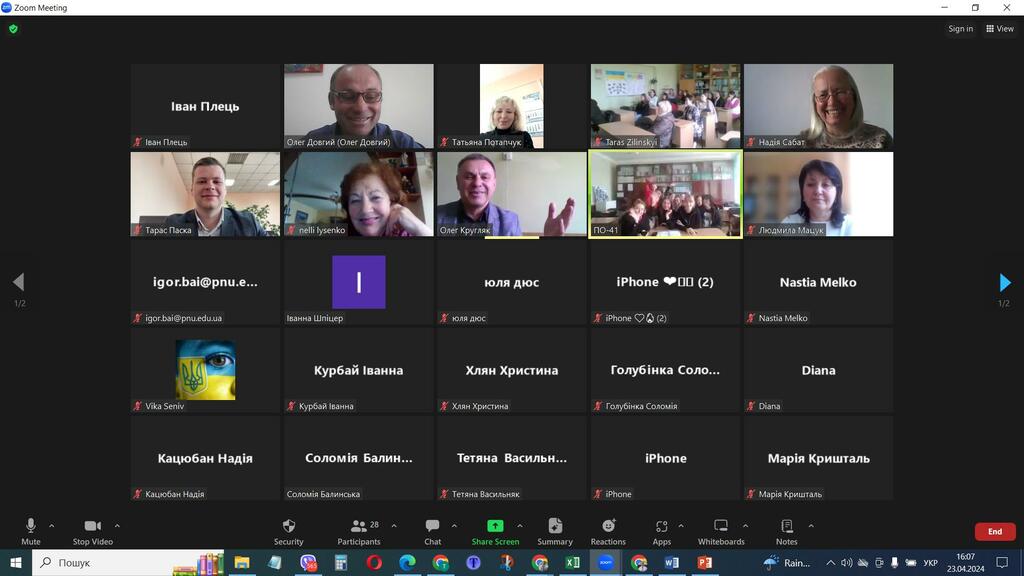Expand the arrow next to Share Screen
The width and height of the screenshot is (1024, 576).
520,525
